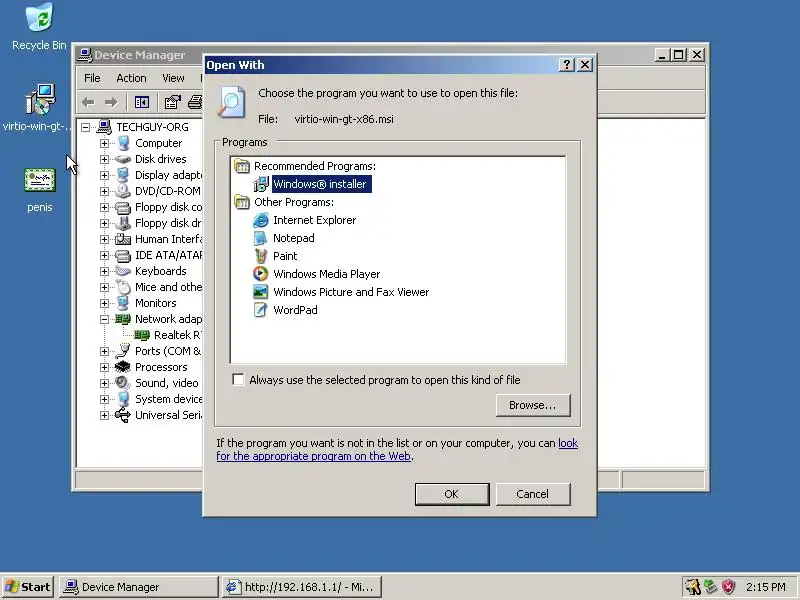Select Ports (COM & LPT) row
800x600 pixels.
click(168, 351)
